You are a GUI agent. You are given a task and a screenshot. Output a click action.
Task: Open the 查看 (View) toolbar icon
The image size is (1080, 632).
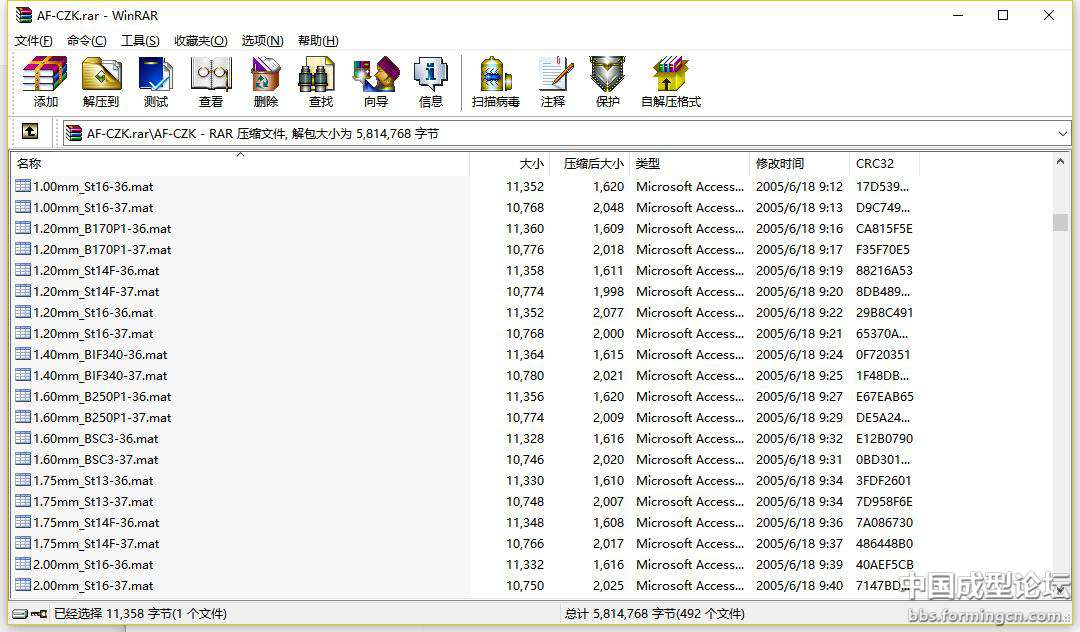tap(211, 82)
